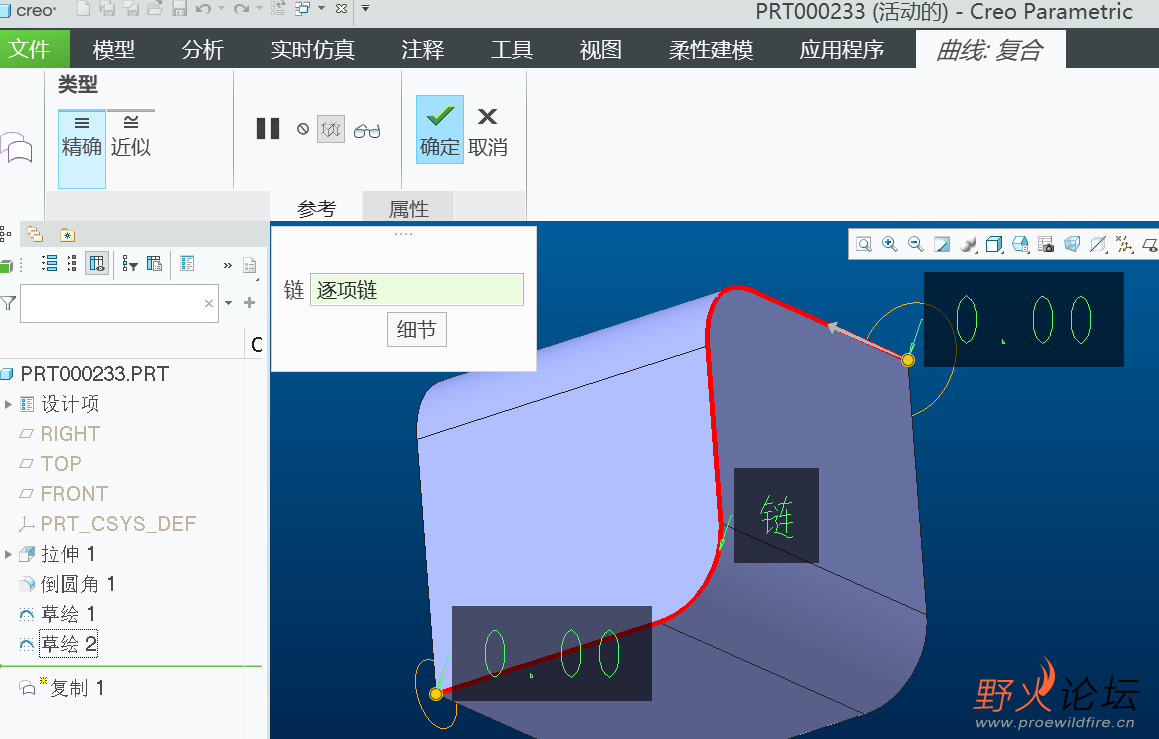1159x739 pixels.
Task: Click the Regenerate model icon in quick access toolbar
Action: point(278,9)
